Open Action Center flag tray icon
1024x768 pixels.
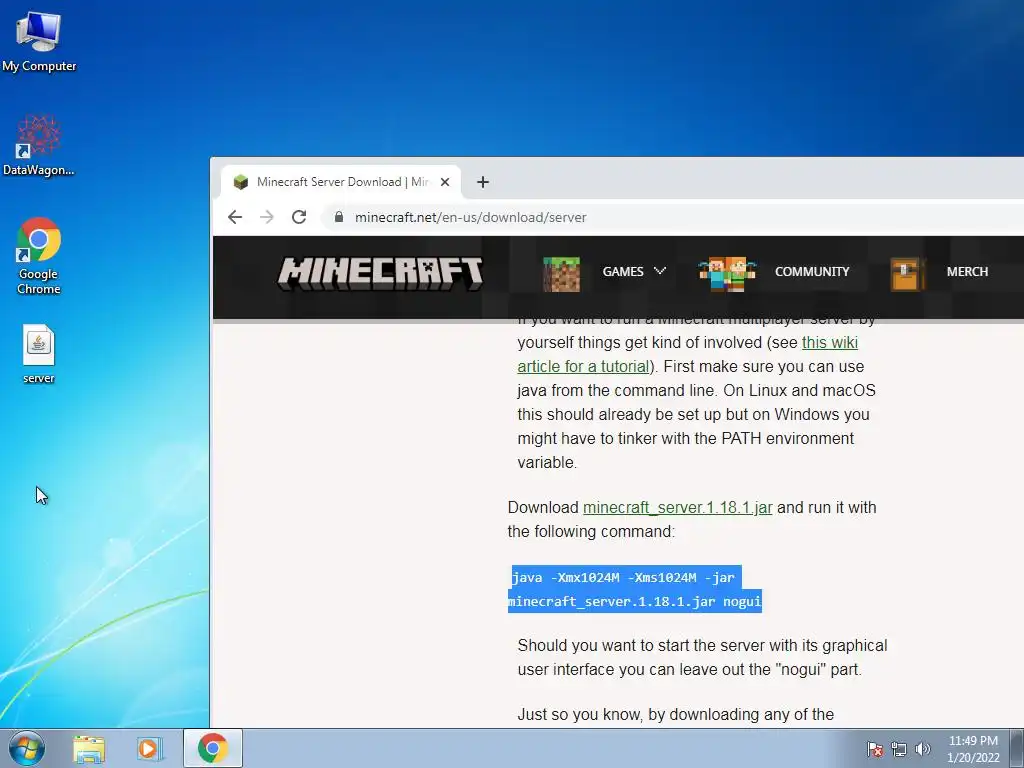point(874,749)
